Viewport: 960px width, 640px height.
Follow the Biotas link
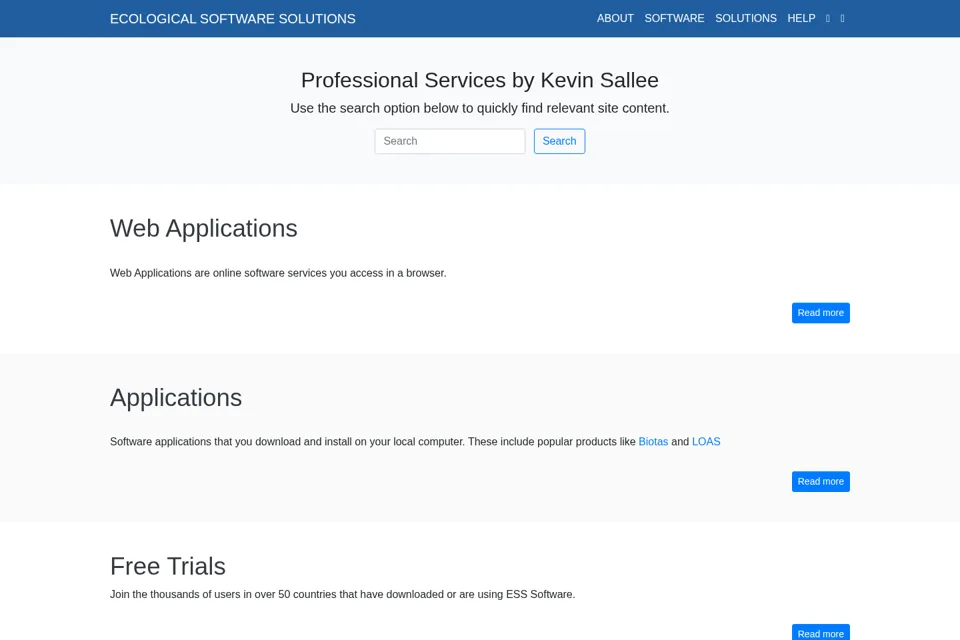[x=653, y=442]
